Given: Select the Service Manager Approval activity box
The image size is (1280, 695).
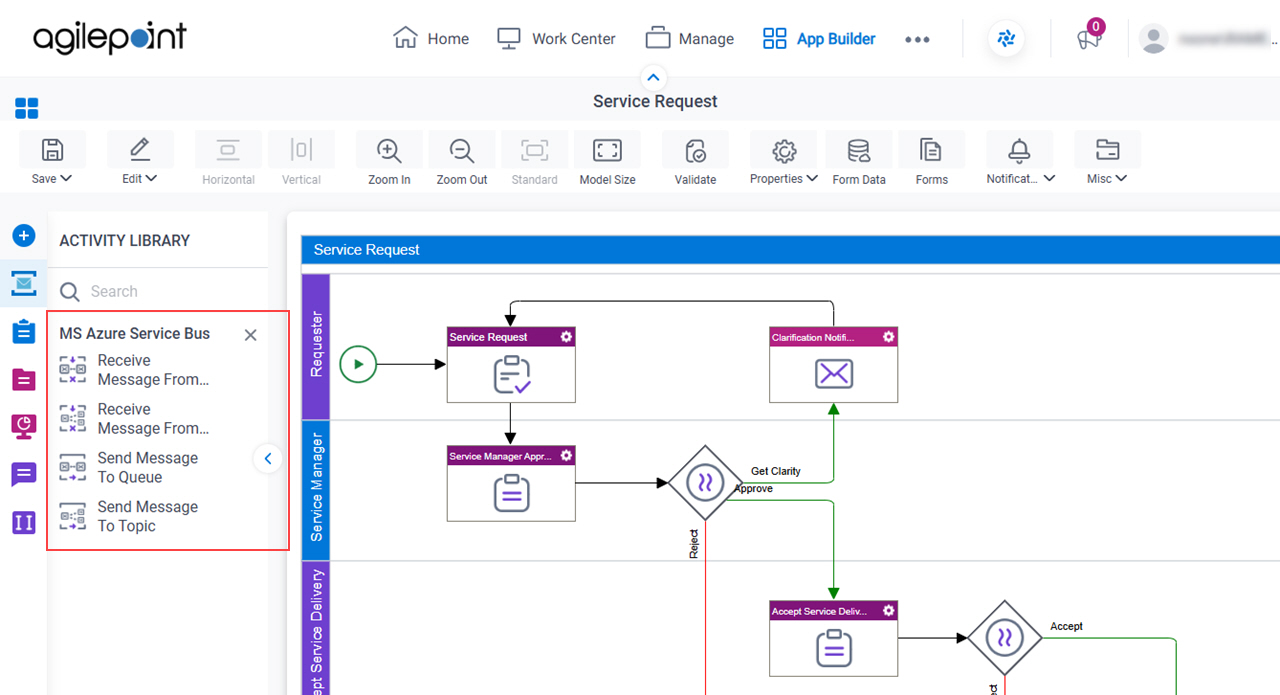Looking at the screenshot, I should point(511,483).
